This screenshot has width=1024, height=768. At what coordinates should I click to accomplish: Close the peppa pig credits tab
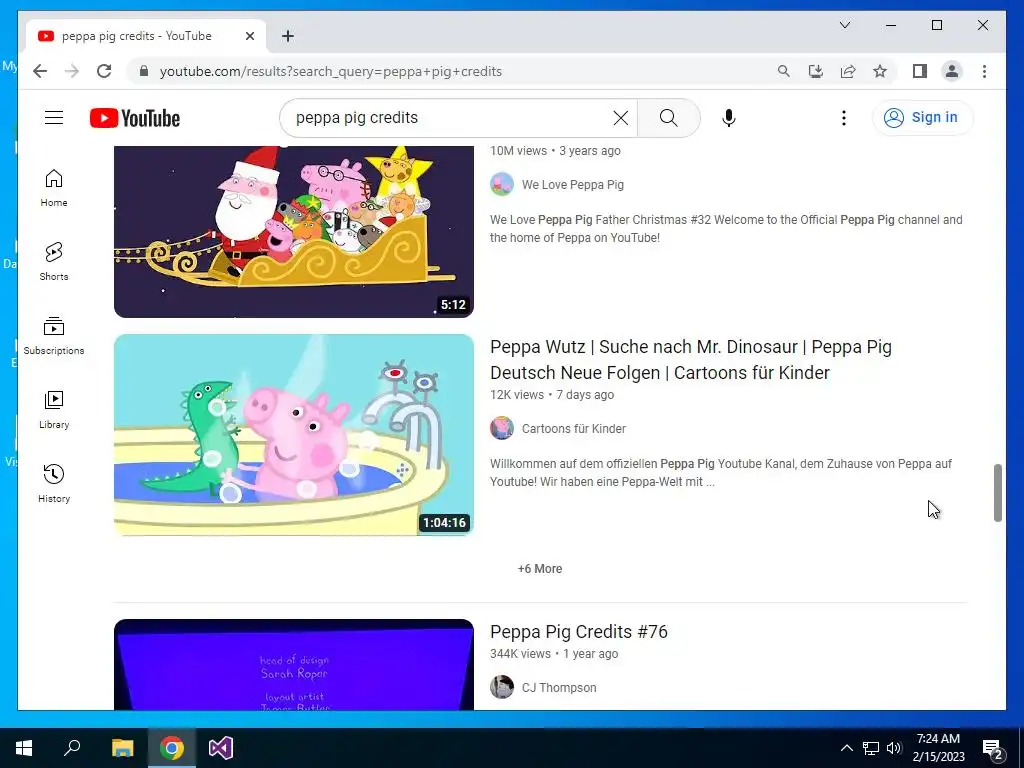(x=249, y=36)
